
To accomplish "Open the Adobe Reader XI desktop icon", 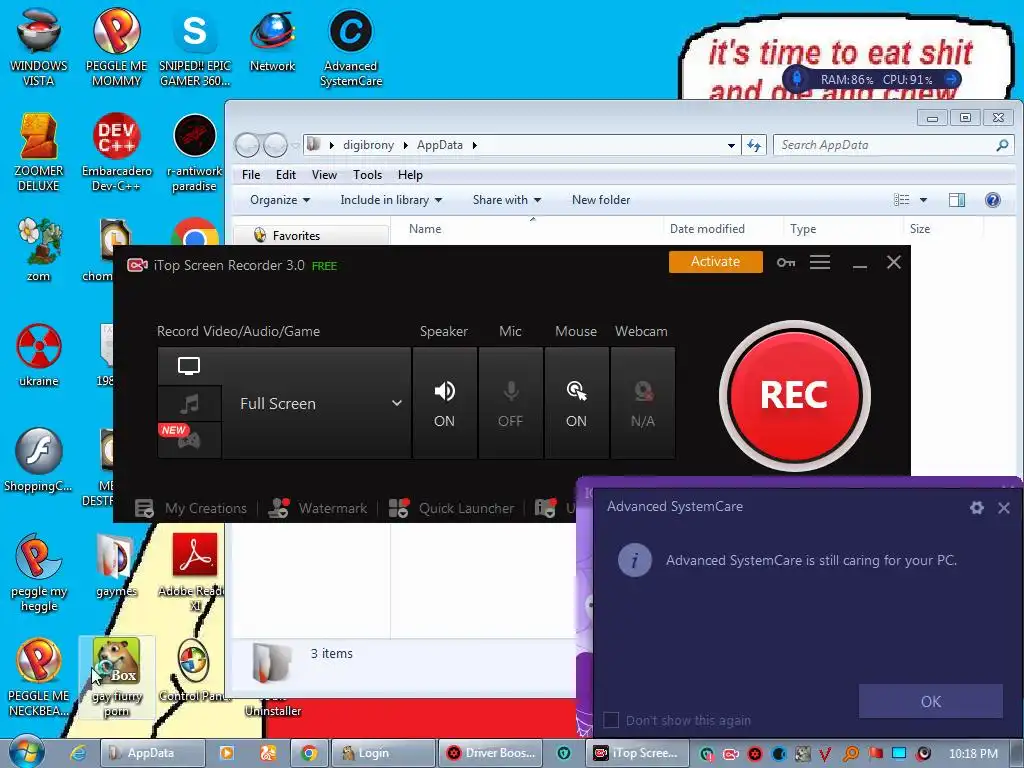I will [195, 570].
